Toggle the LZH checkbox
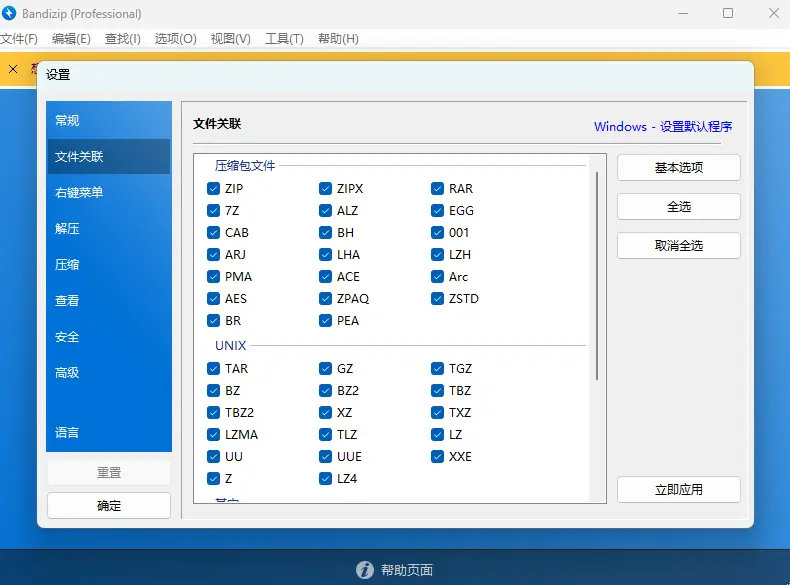The height and width of the screenshot is (585, 790). [x=437, y=254]
